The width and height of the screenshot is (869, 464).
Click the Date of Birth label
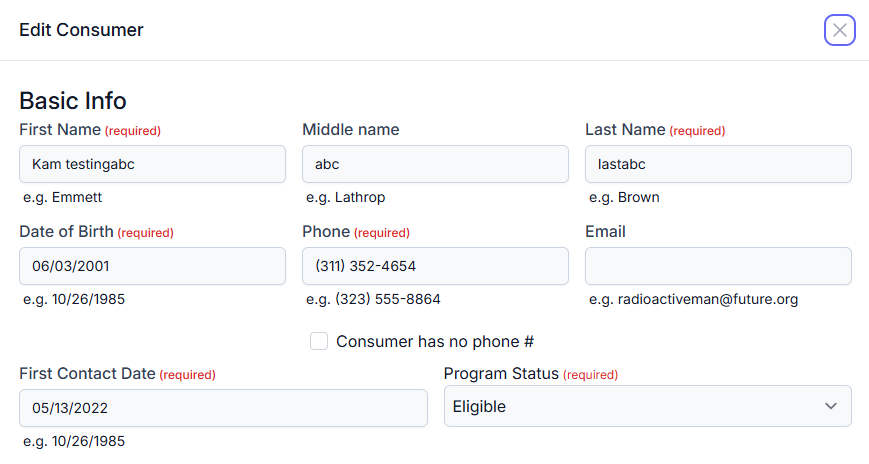(x=66, y=232)
